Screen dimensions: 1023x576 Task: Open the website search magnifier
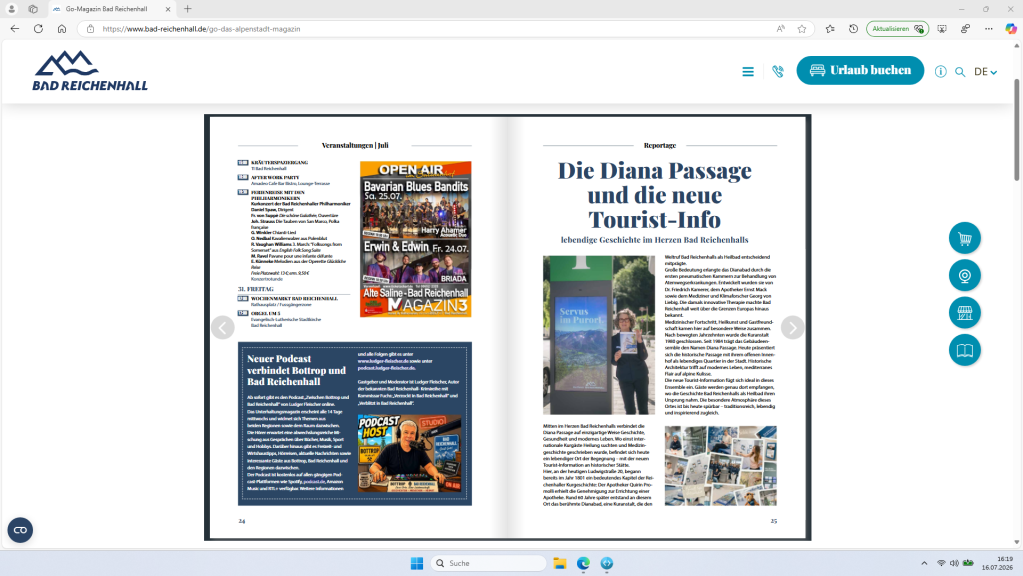tap(960, 72)
